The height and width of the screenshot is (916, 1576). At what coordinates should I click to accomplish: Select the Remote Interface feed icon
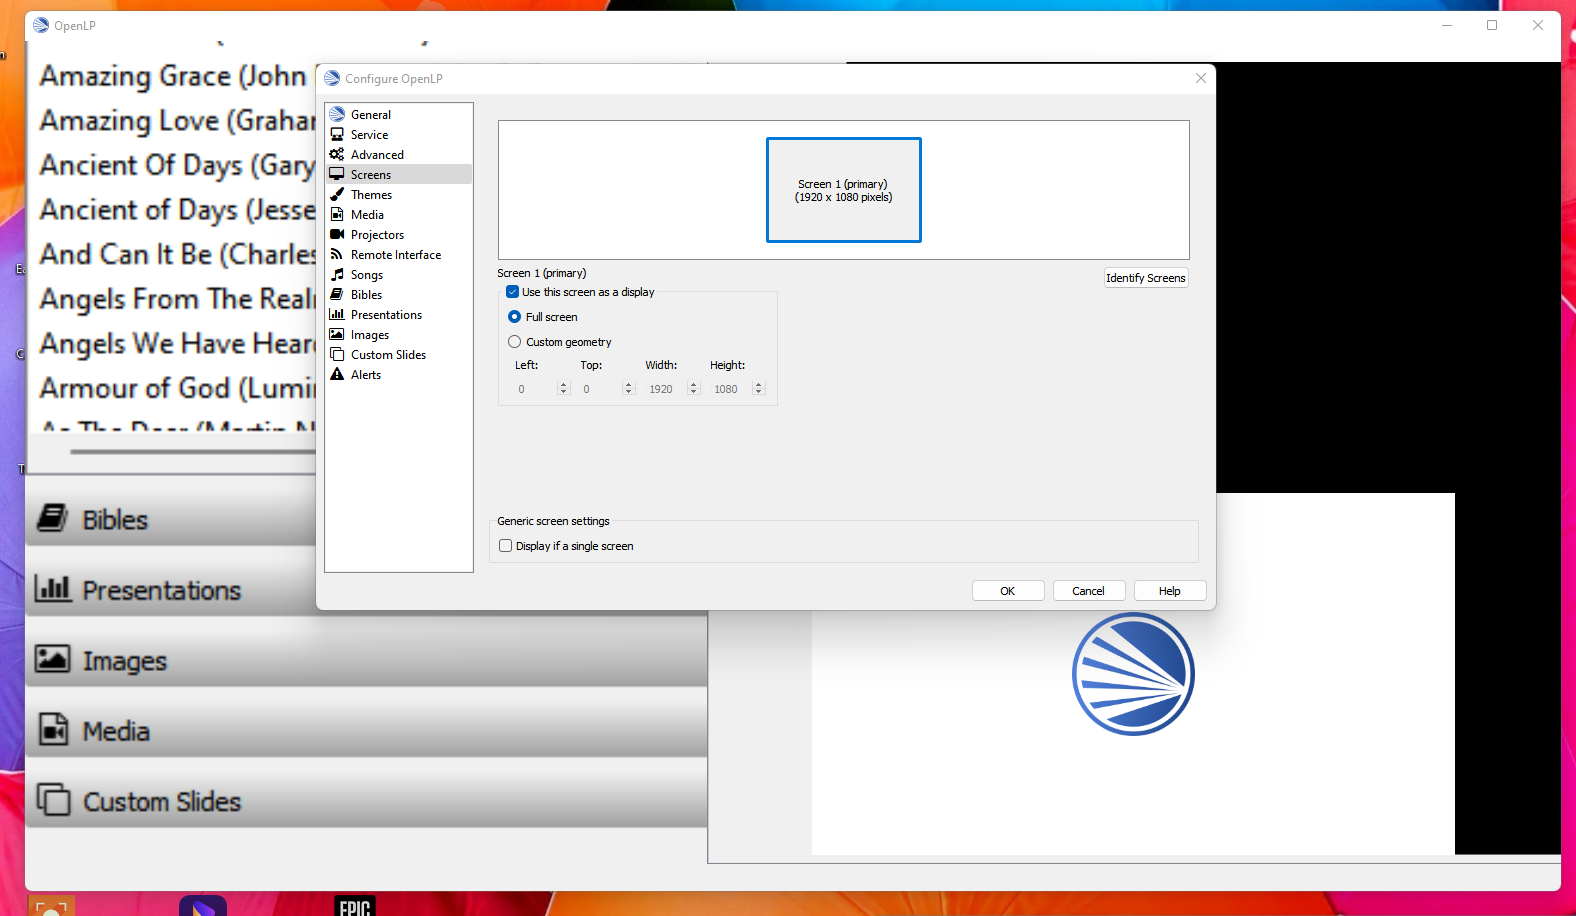pos(337,254)
